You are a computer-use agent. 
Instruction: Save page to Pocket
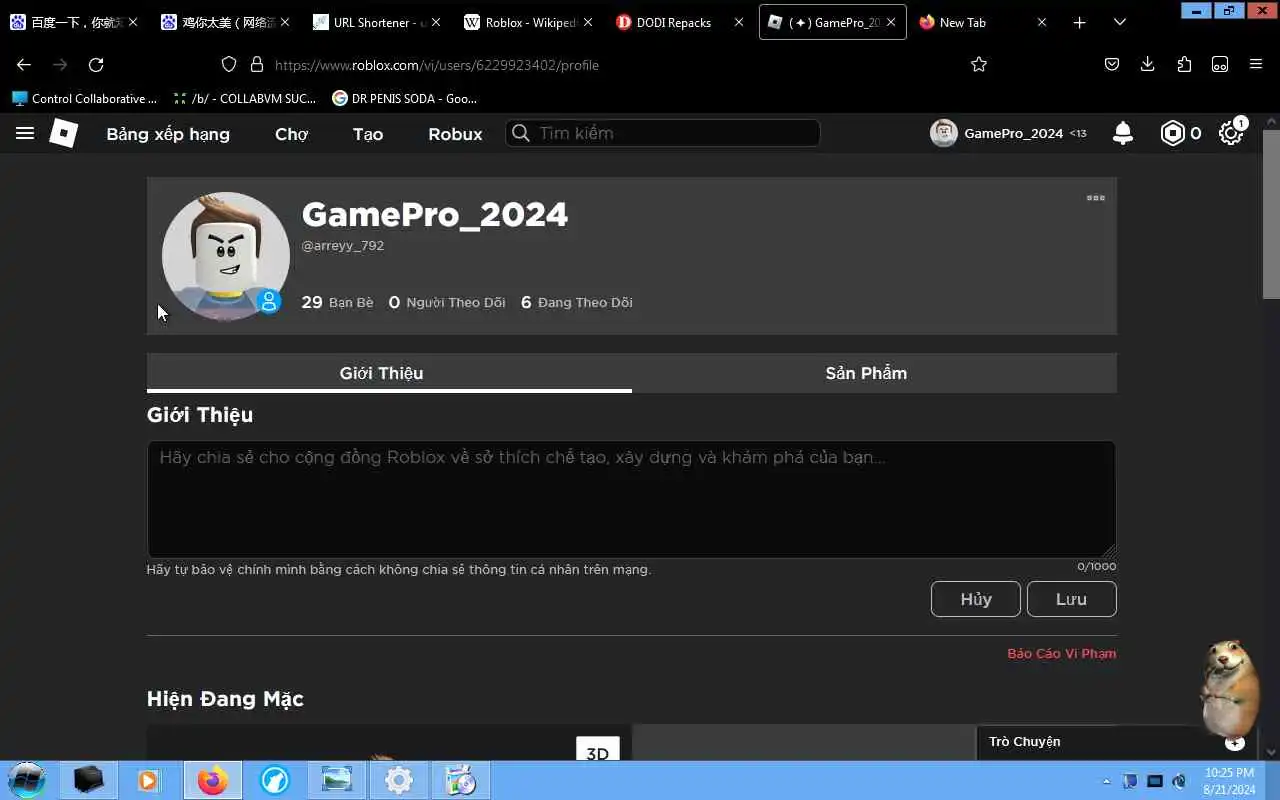point(1112,64)
